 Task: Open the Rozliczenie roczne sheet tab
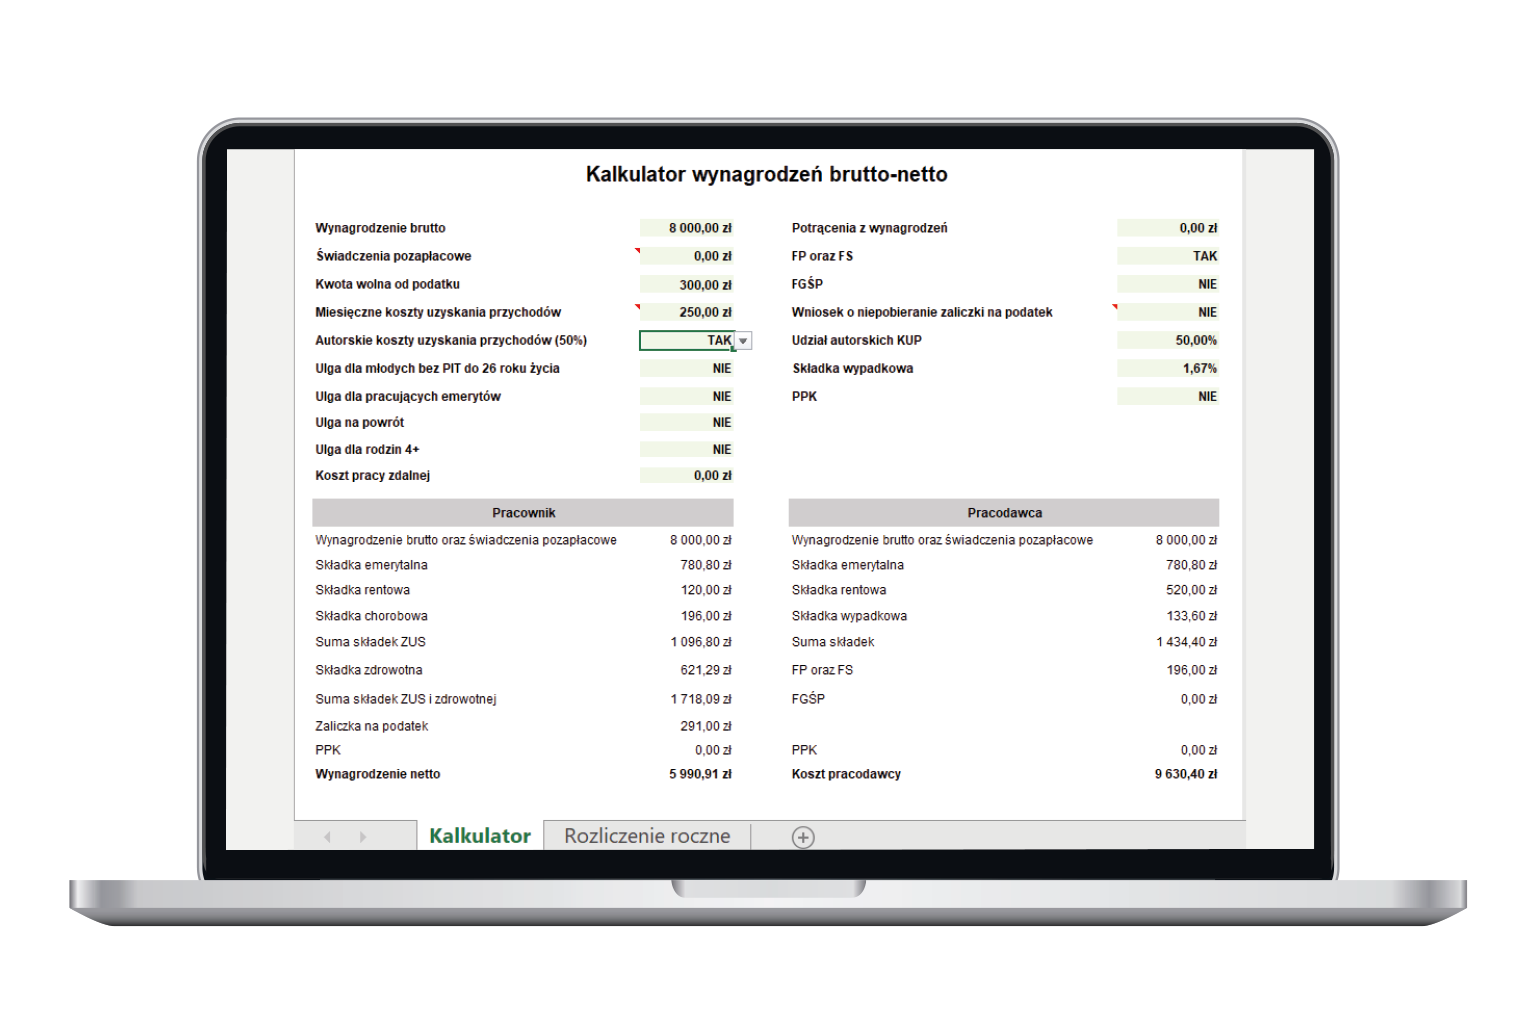coord(647,836)
